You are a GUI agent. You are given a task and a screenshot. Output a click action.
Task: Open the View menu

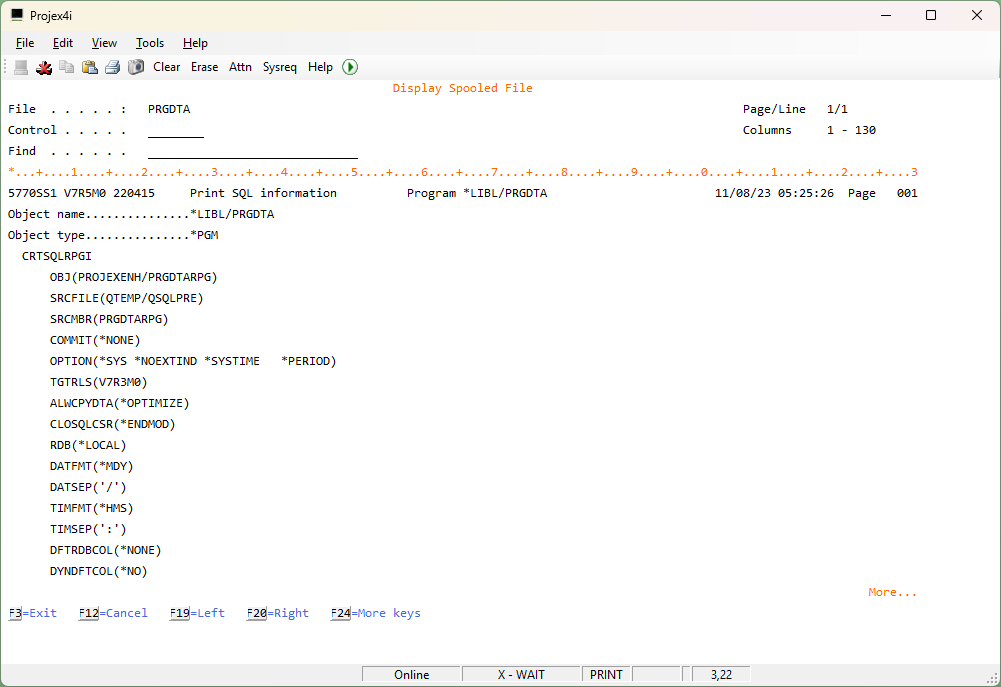point(104,43)
